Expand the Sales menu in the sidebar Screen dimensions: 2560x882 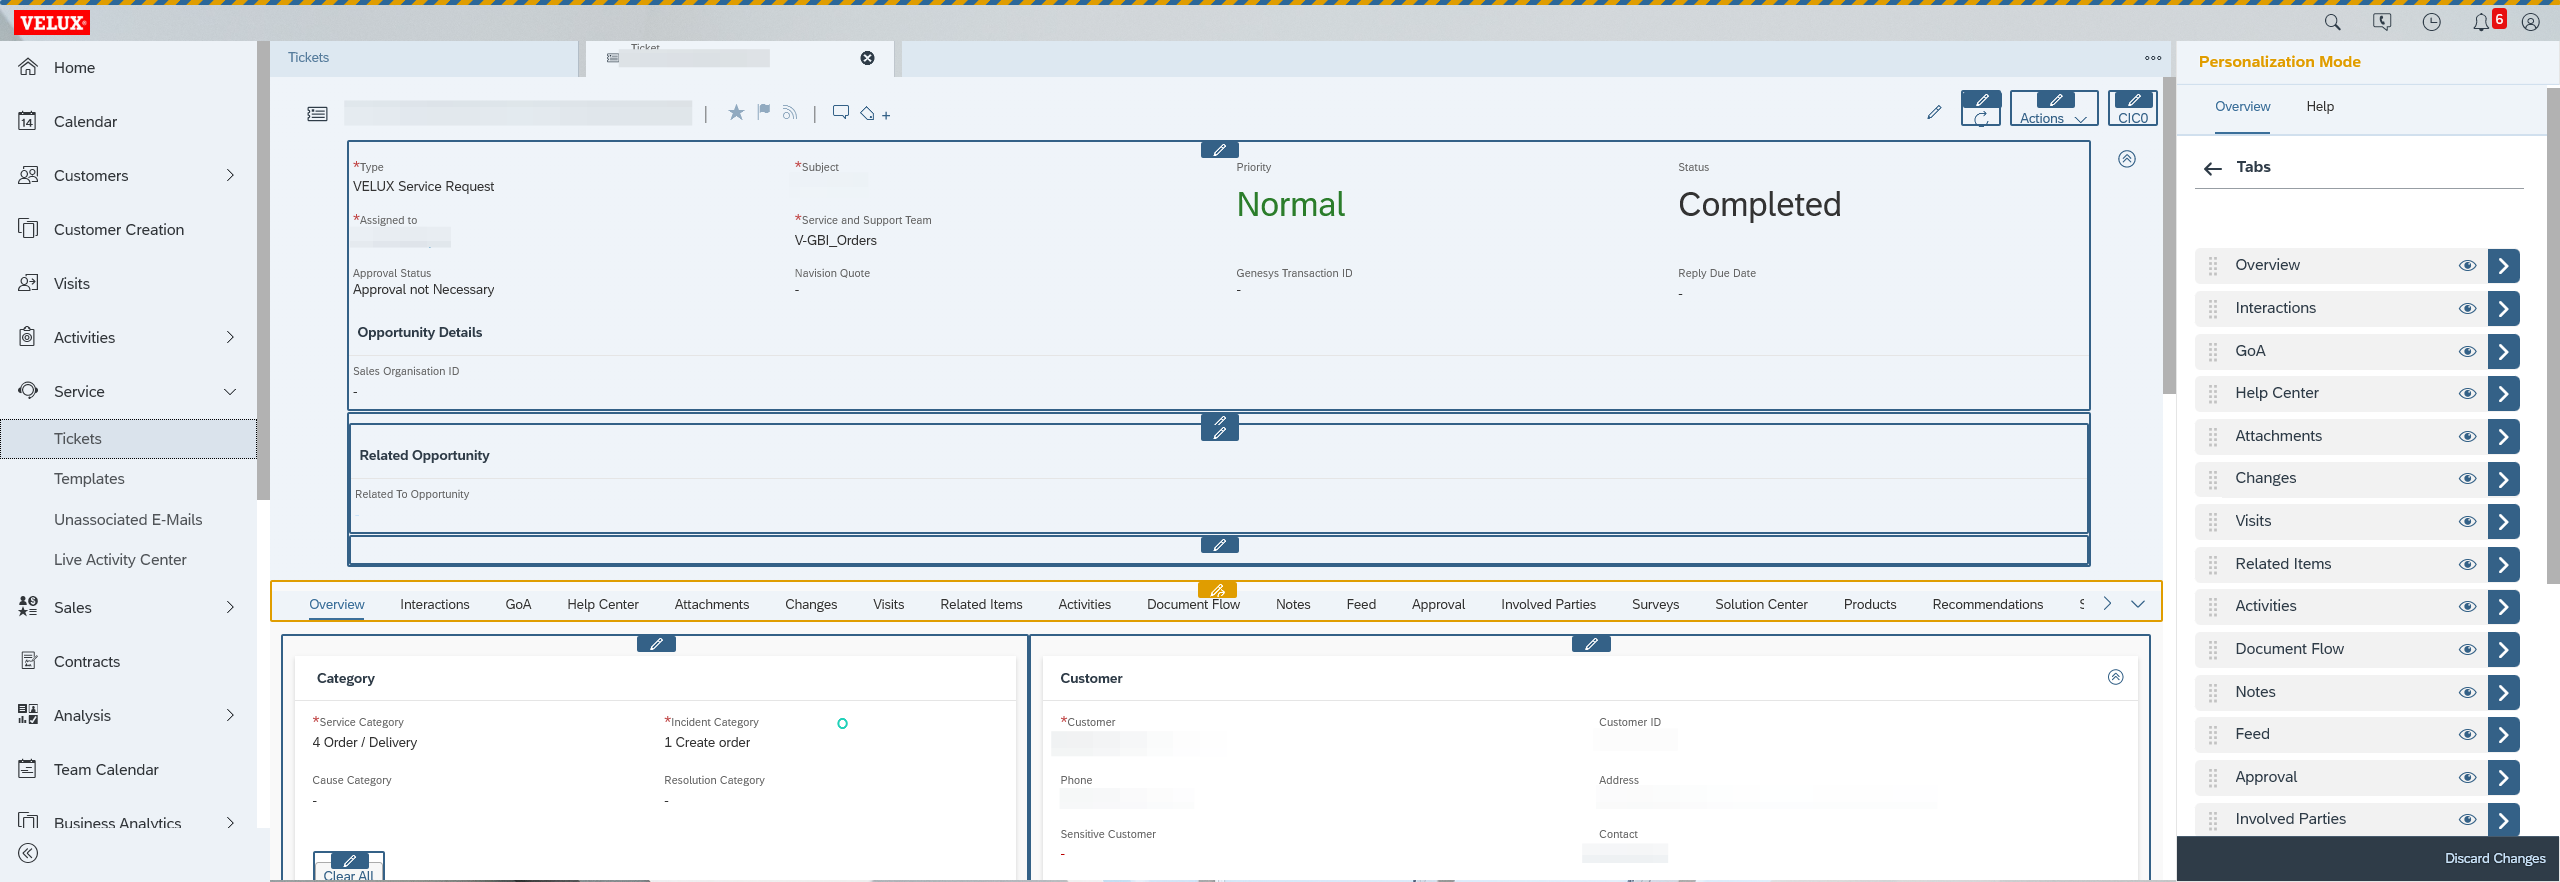(x=231, y=607)
